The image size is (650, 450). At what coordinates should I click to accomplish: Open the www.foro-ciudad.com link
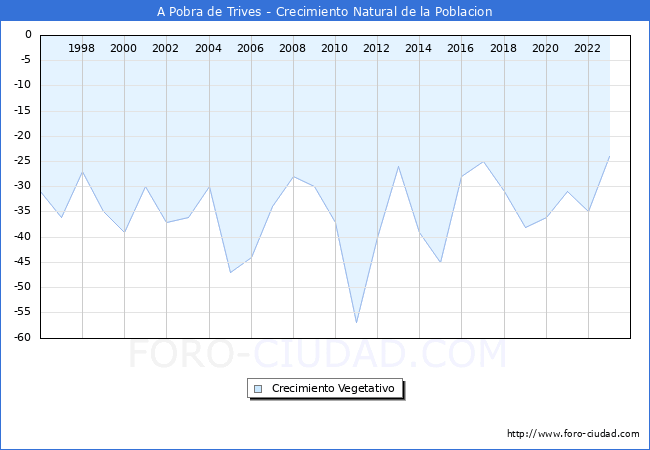pos(573,434)
